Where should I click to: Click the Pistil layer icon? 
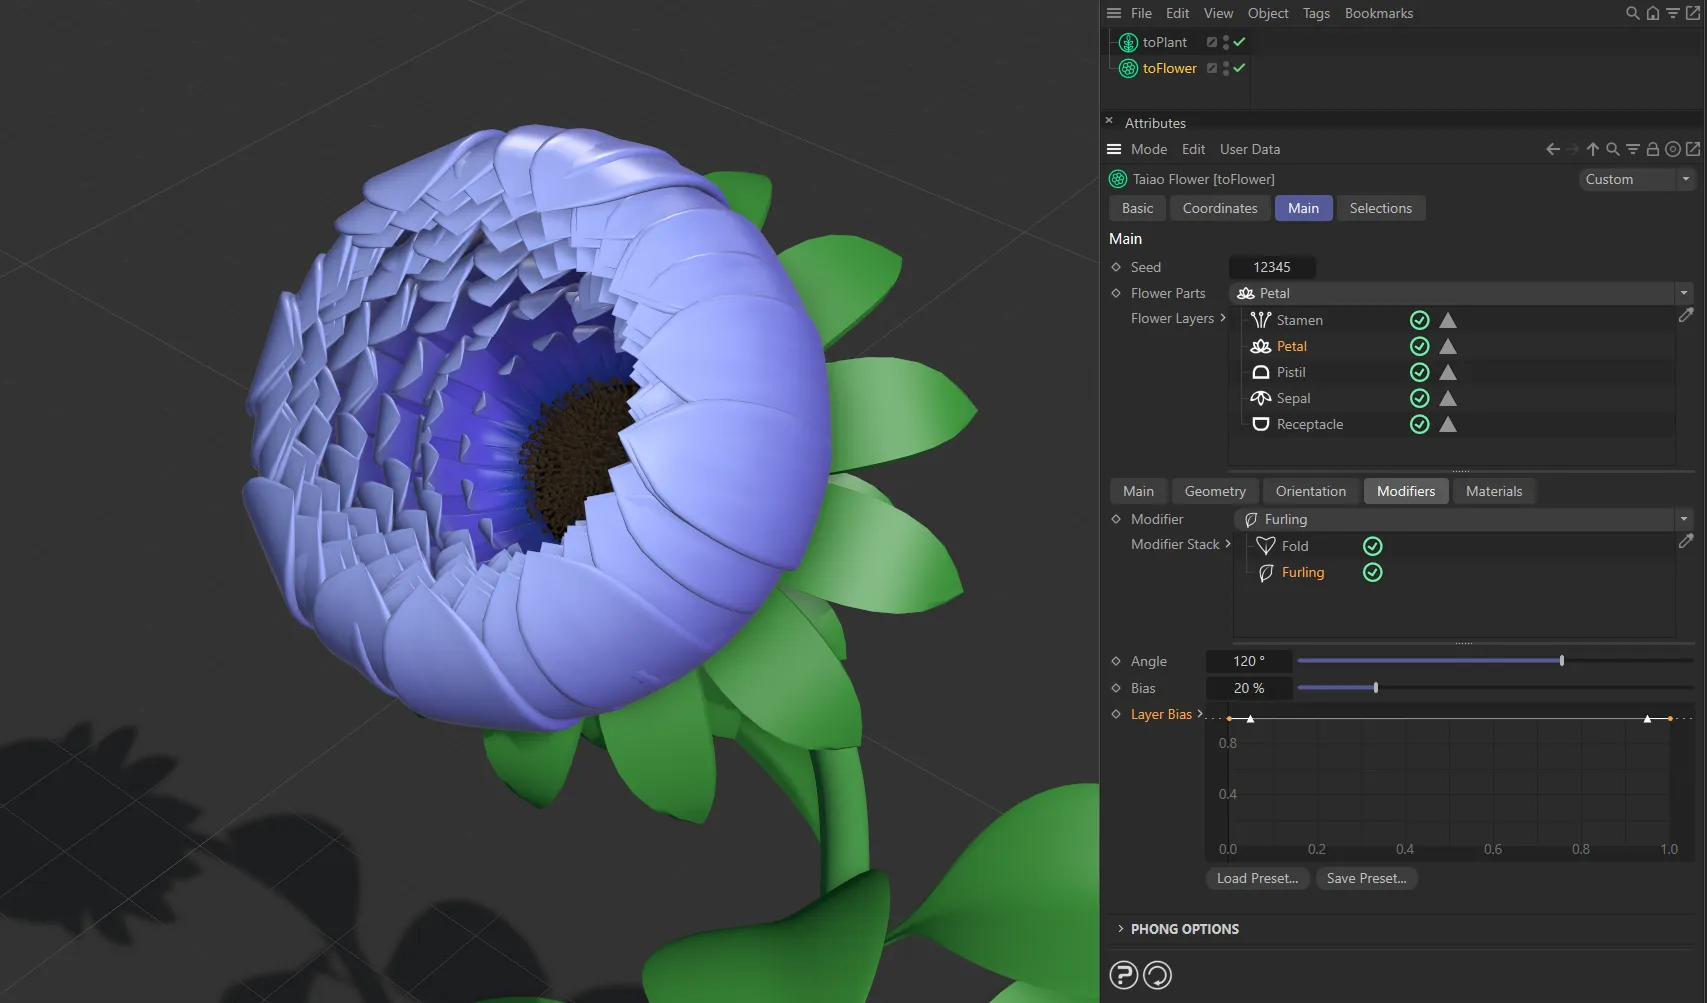click(x=1260, y=372)
